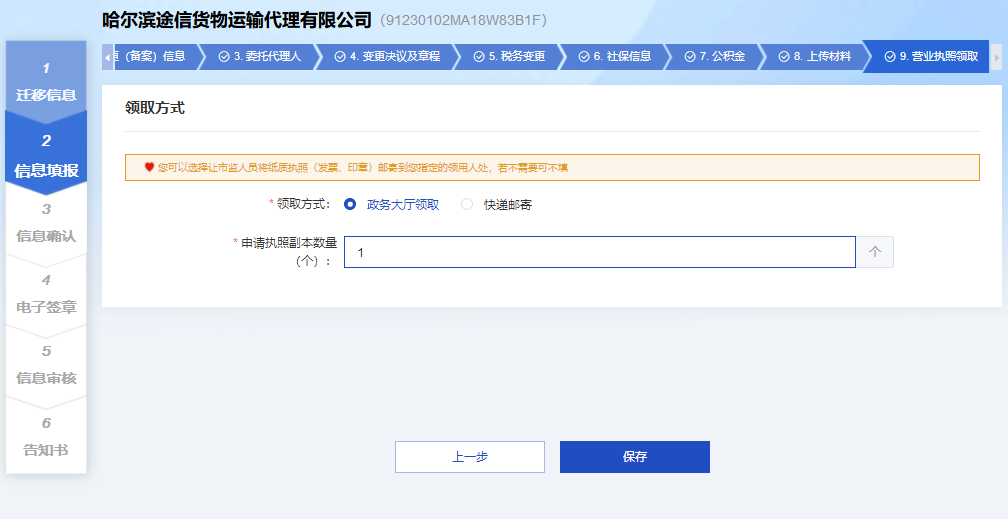Click the right scroll arrow of step tabs
This screenshot has width=1008, height=519.
point(995,57)
